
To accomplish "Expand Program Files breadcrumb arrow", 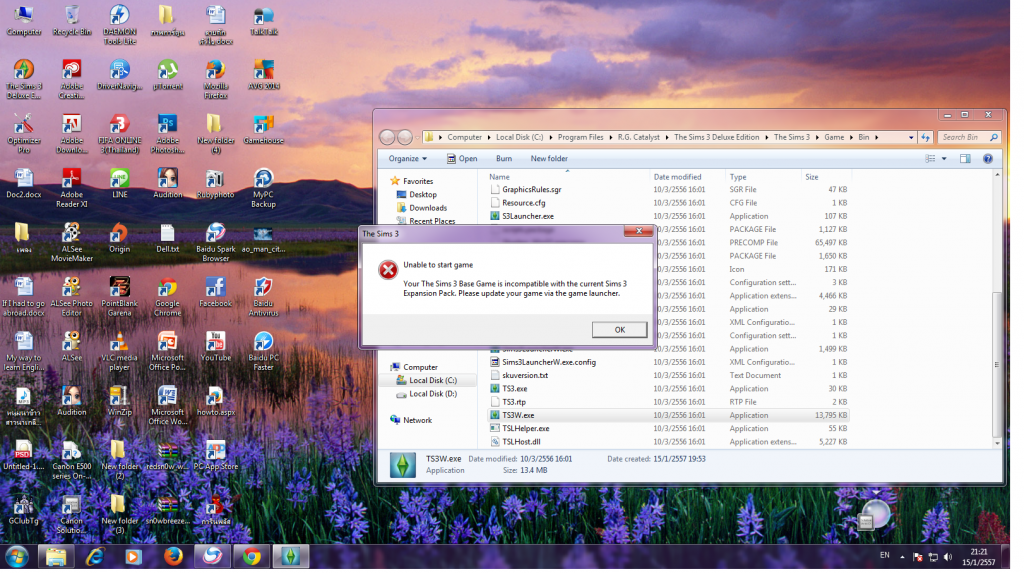I will 610,138.
